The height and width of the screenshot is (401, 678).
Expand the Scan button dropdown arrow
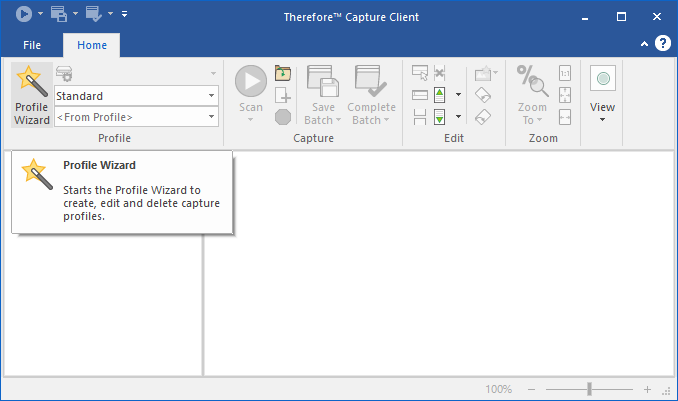[x=251, y=120]
